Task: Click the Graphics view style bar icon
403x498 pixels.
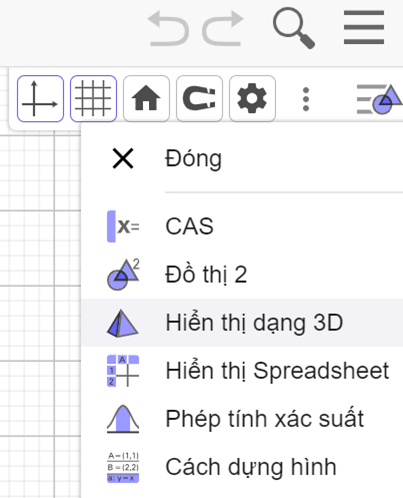Action: coord(379,99)
